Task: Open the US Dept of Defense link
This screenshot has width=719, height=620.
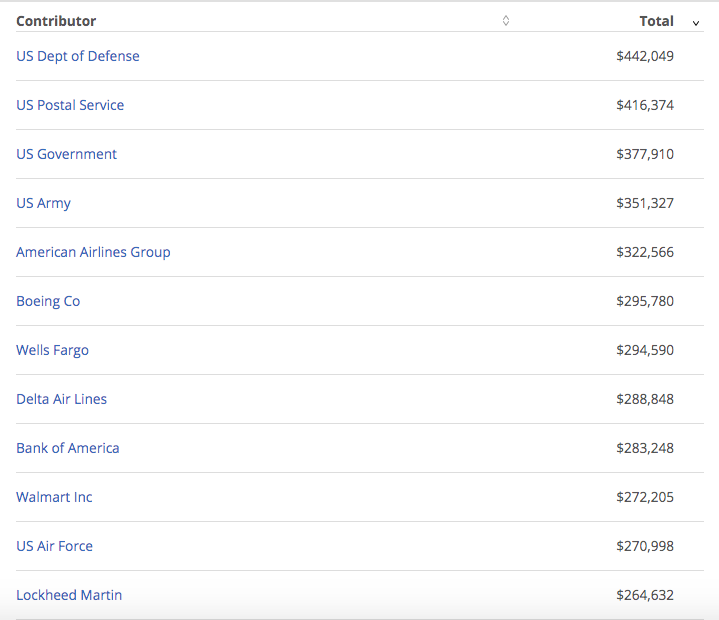Action: 78,56
